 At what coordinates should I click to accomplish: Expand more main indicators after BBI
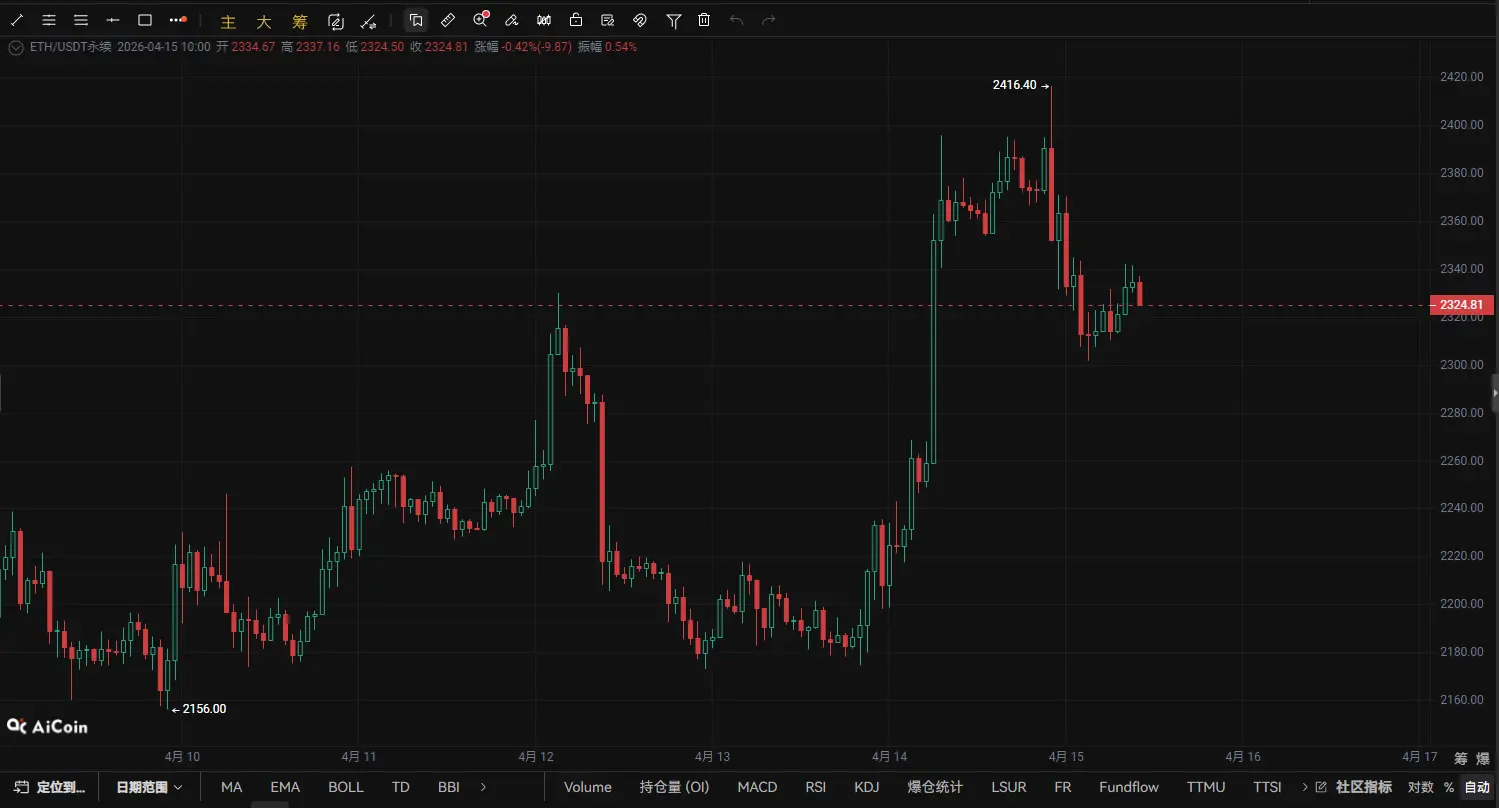point(483,787)
